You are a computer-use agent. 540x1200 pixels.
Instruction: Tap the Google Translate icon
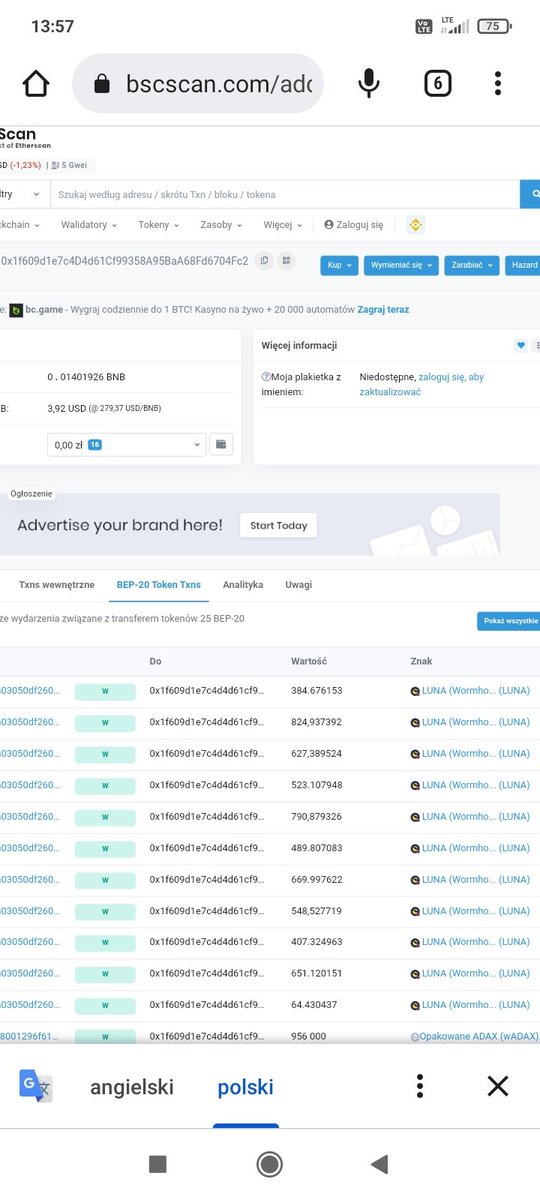35,1086
